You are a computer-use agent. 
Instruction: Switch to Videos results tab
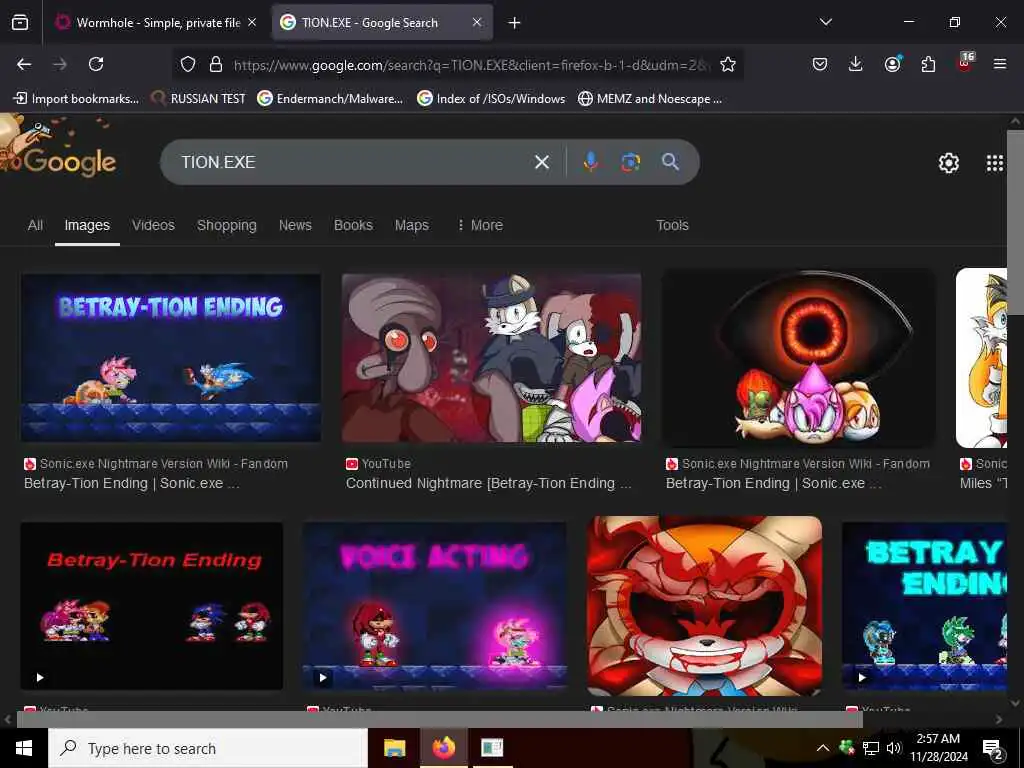pos(153,225)
